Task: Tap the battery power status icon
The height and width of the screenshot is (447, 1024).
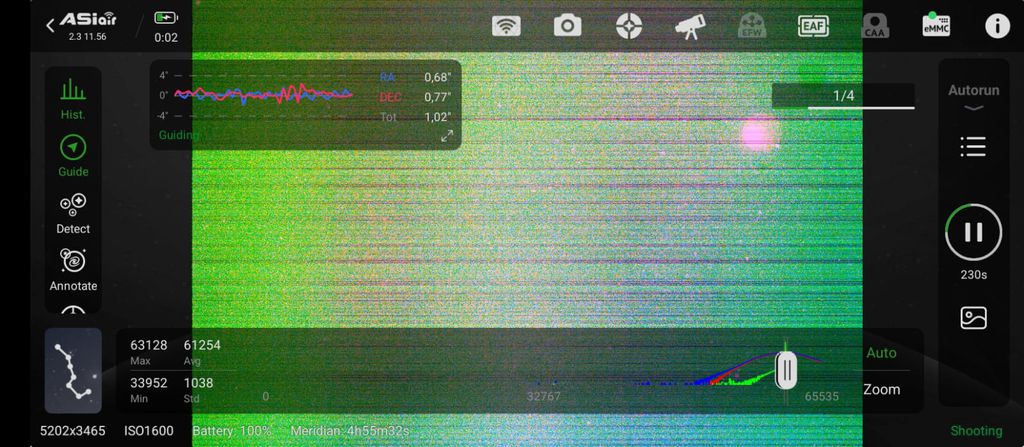Action: pyautogui.click(x=166, y=18)
